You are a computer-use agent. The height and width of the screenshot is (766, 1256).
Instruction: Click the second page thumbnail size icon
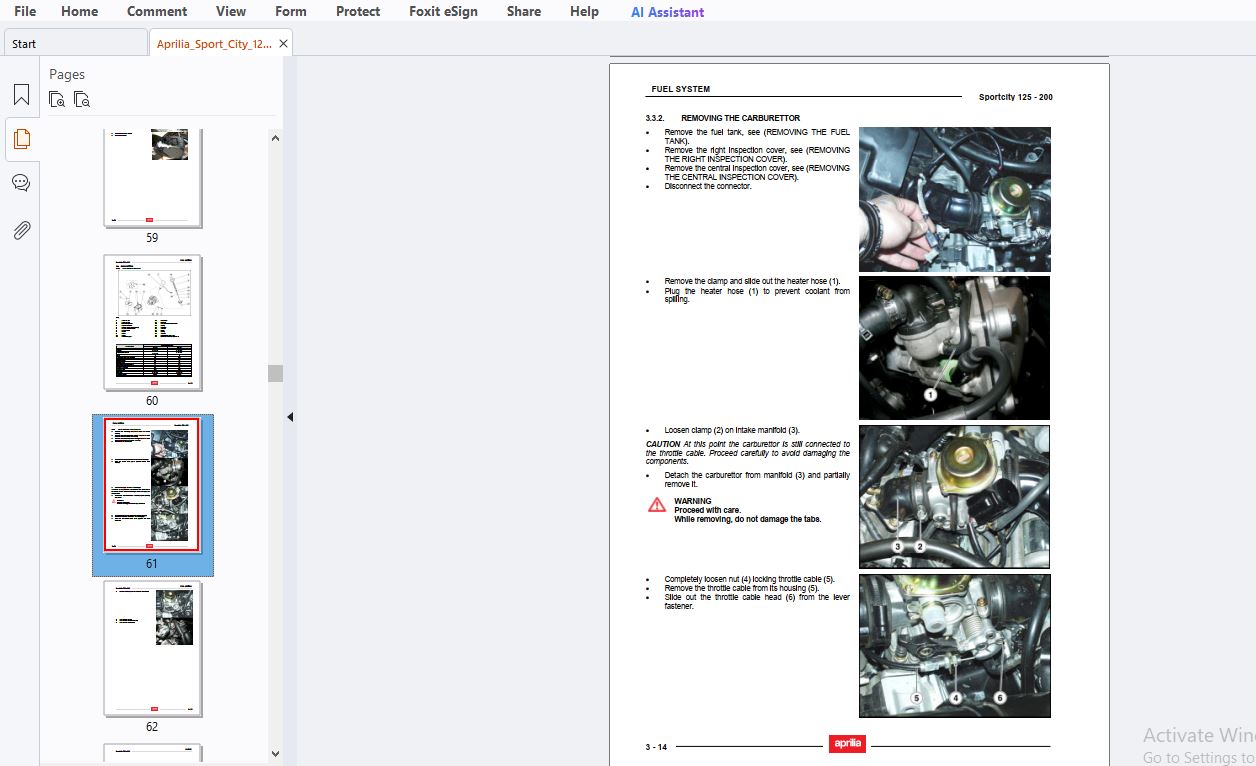pos(82,99)
